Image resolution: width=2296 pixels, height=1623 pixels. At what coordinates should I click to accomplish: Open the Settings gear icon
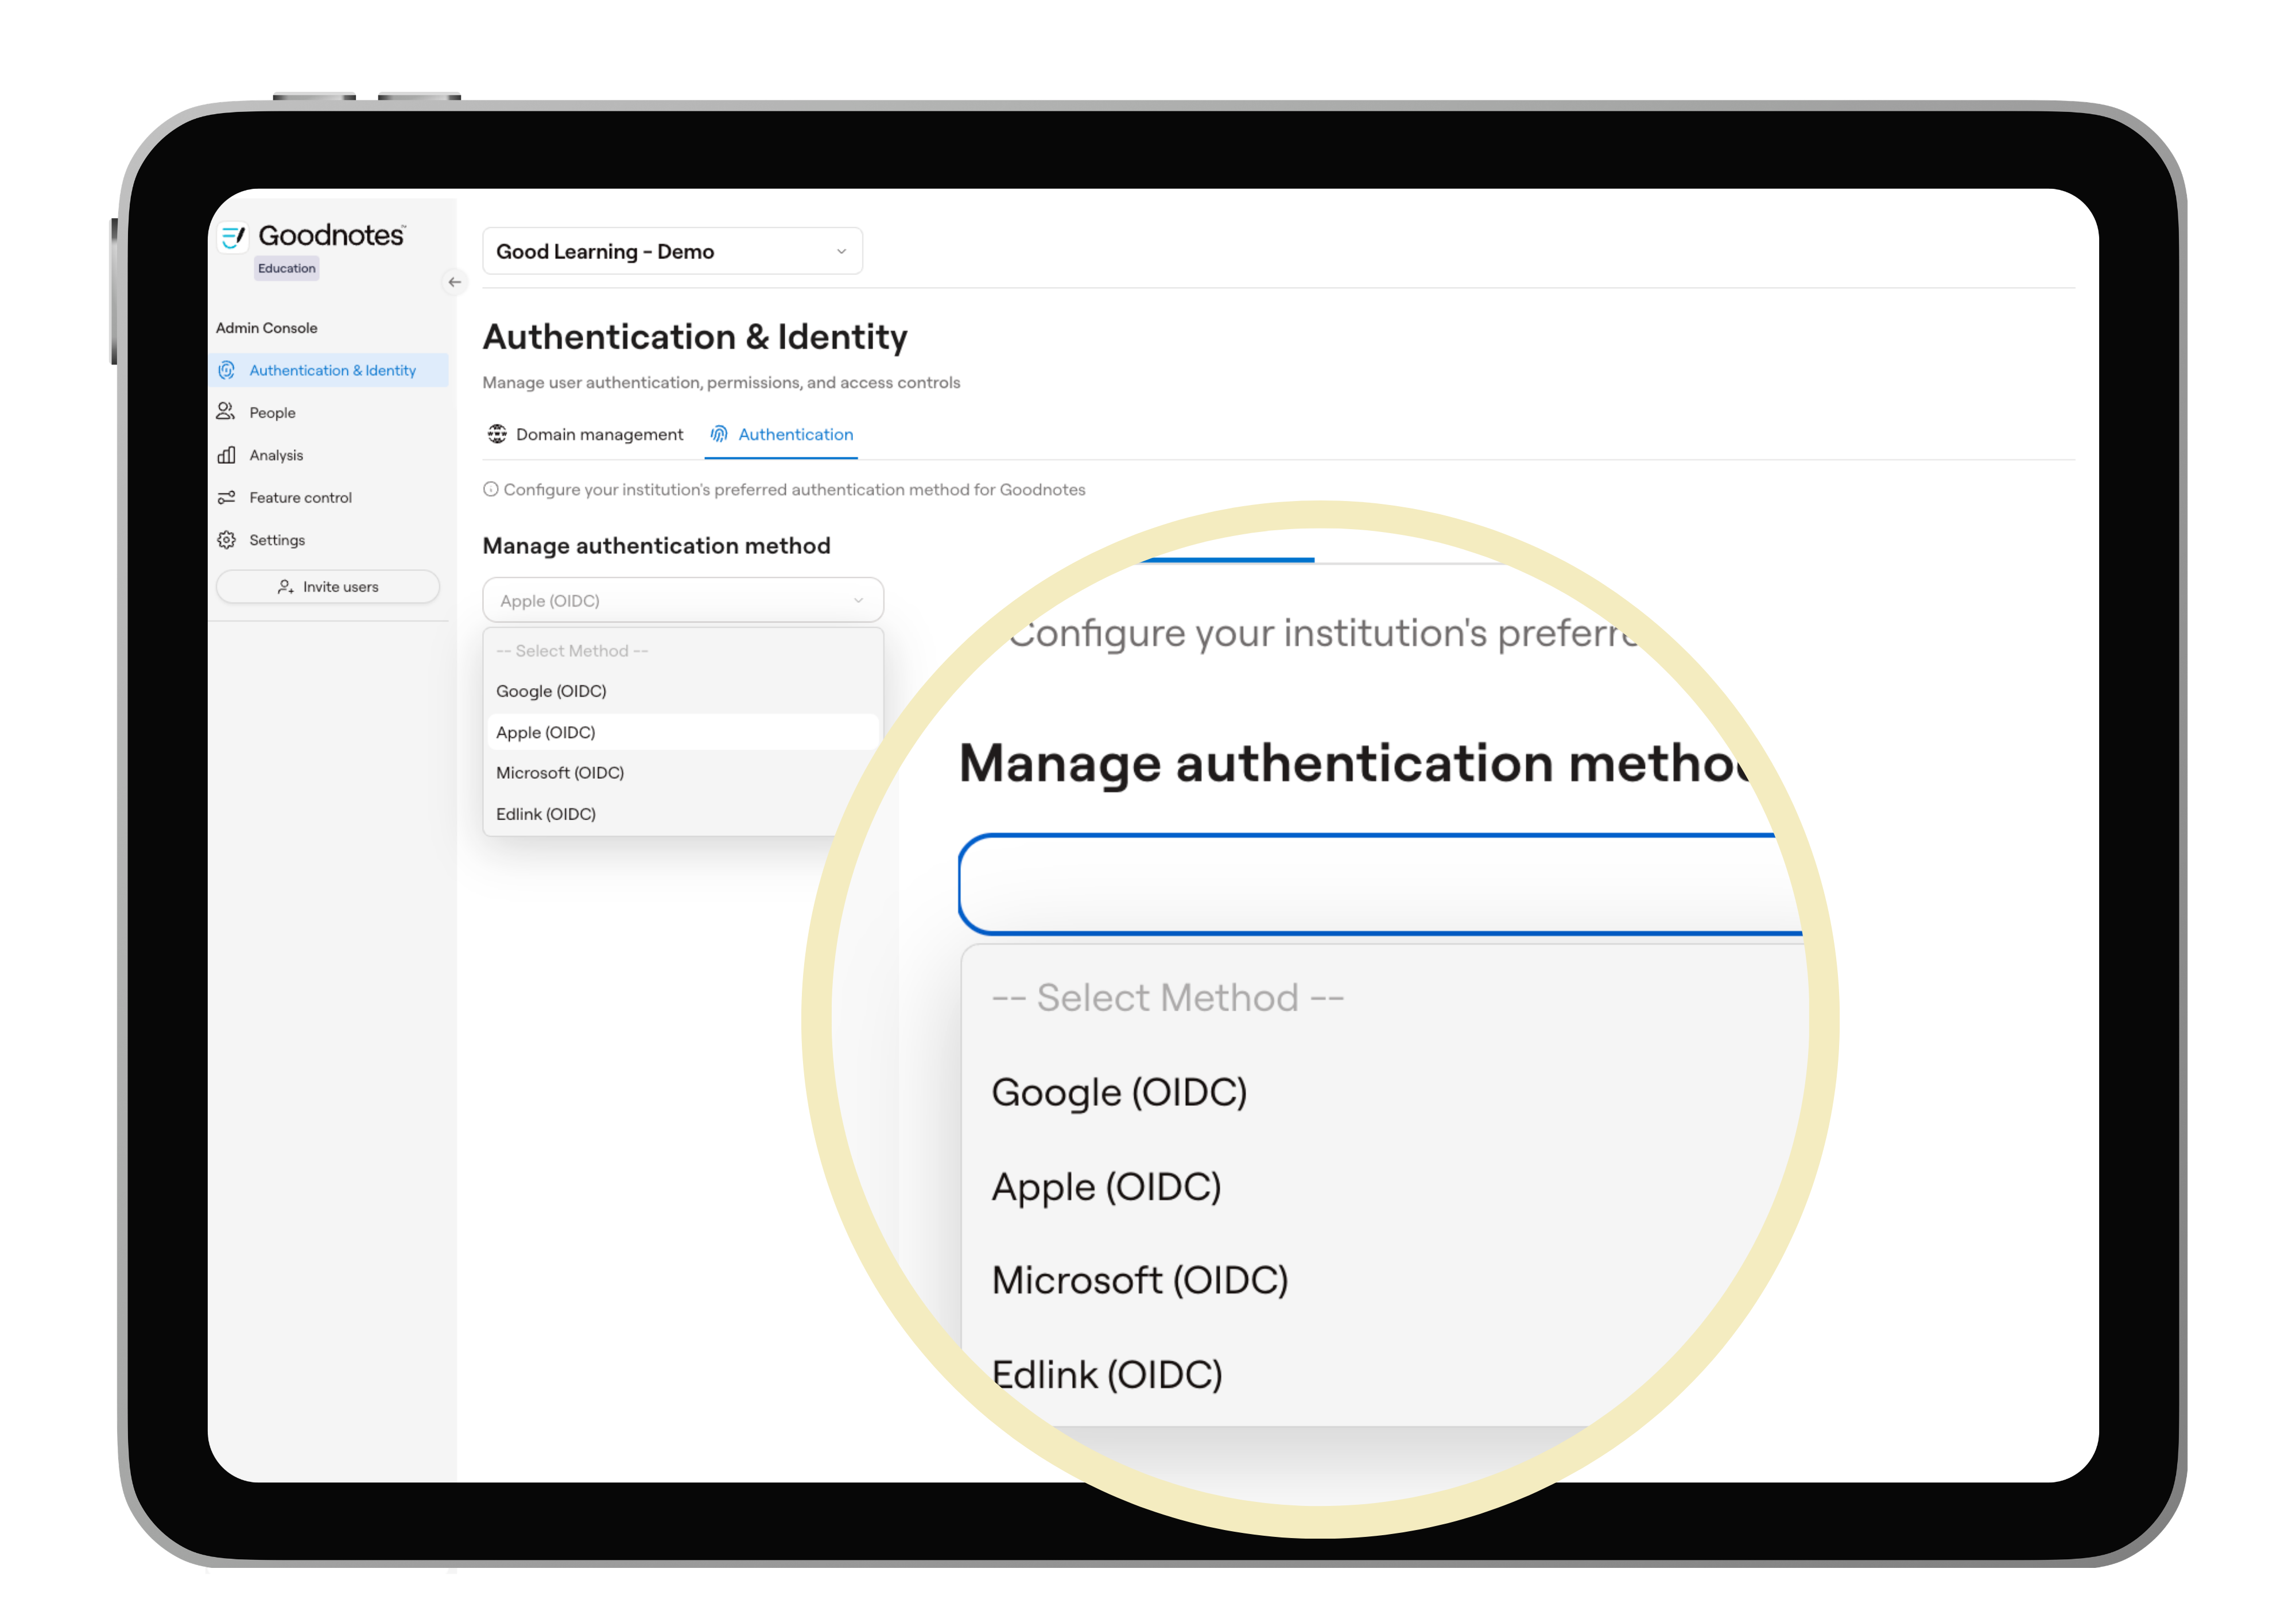click(227, 540)
